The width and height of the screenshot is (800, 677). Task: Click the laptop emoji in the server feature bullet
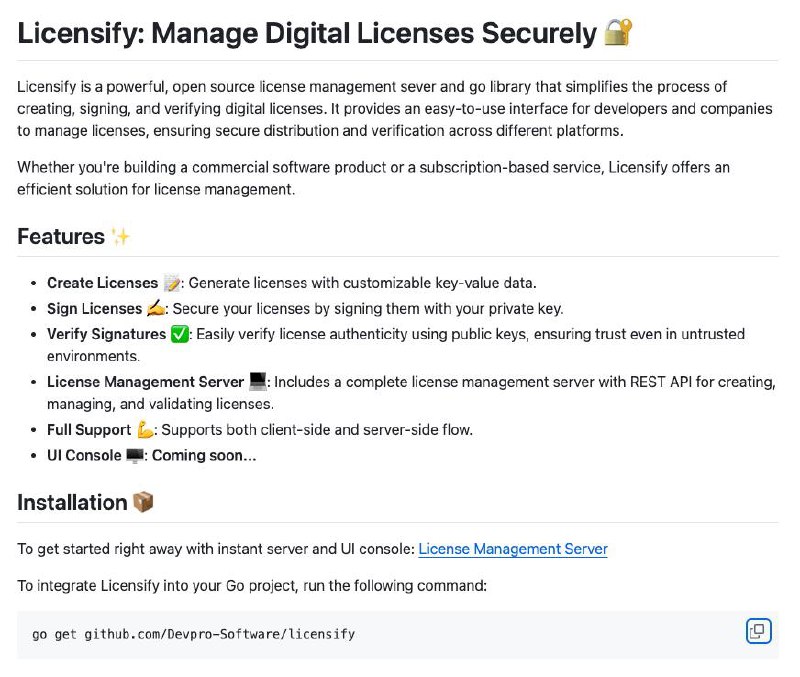tap(258, 382)
